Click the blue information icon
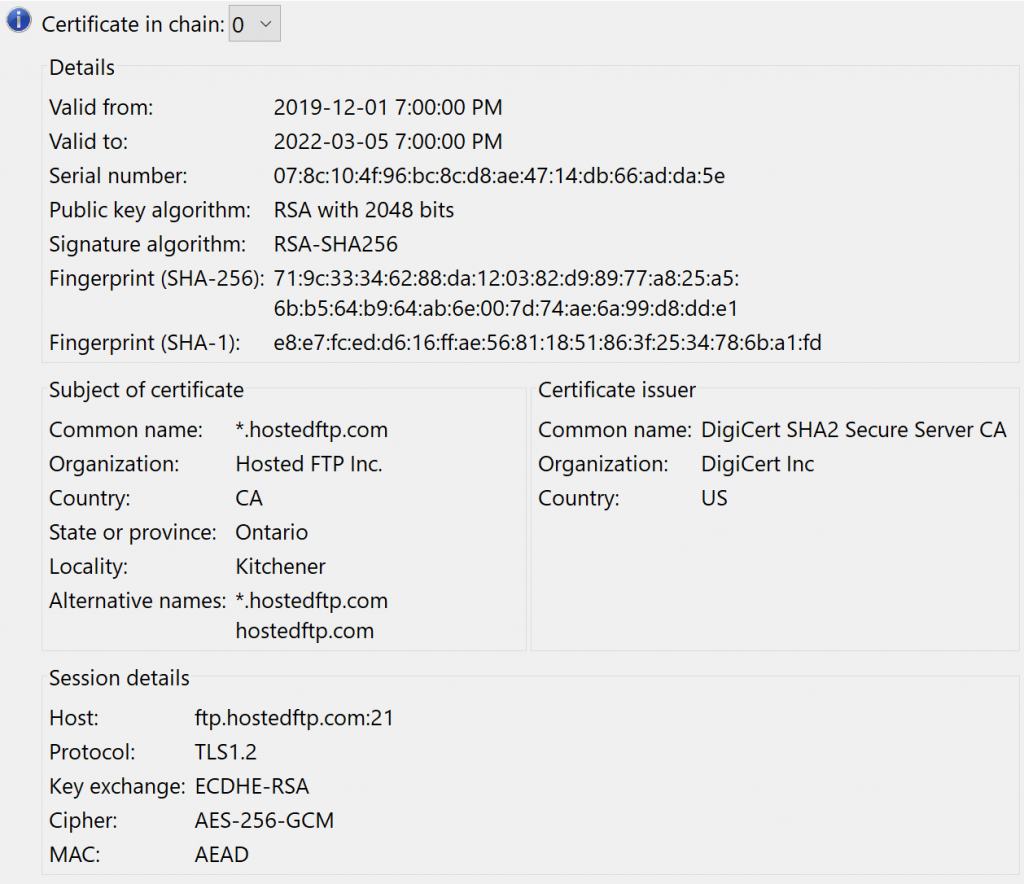The image size is (1024, 884). point(18,20)
